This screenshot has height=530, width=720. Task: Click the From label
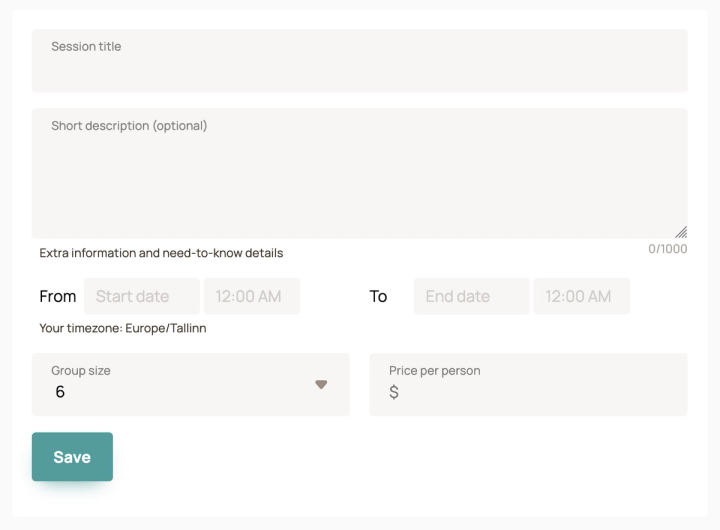(58, 296)
